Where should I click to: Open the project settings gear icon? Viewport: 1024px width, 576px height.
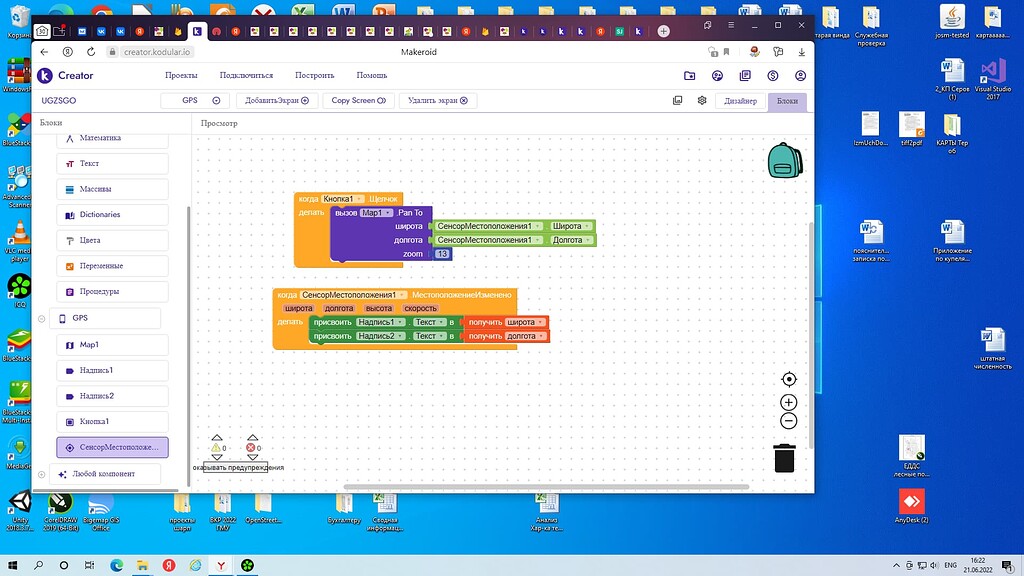point(702,101)
